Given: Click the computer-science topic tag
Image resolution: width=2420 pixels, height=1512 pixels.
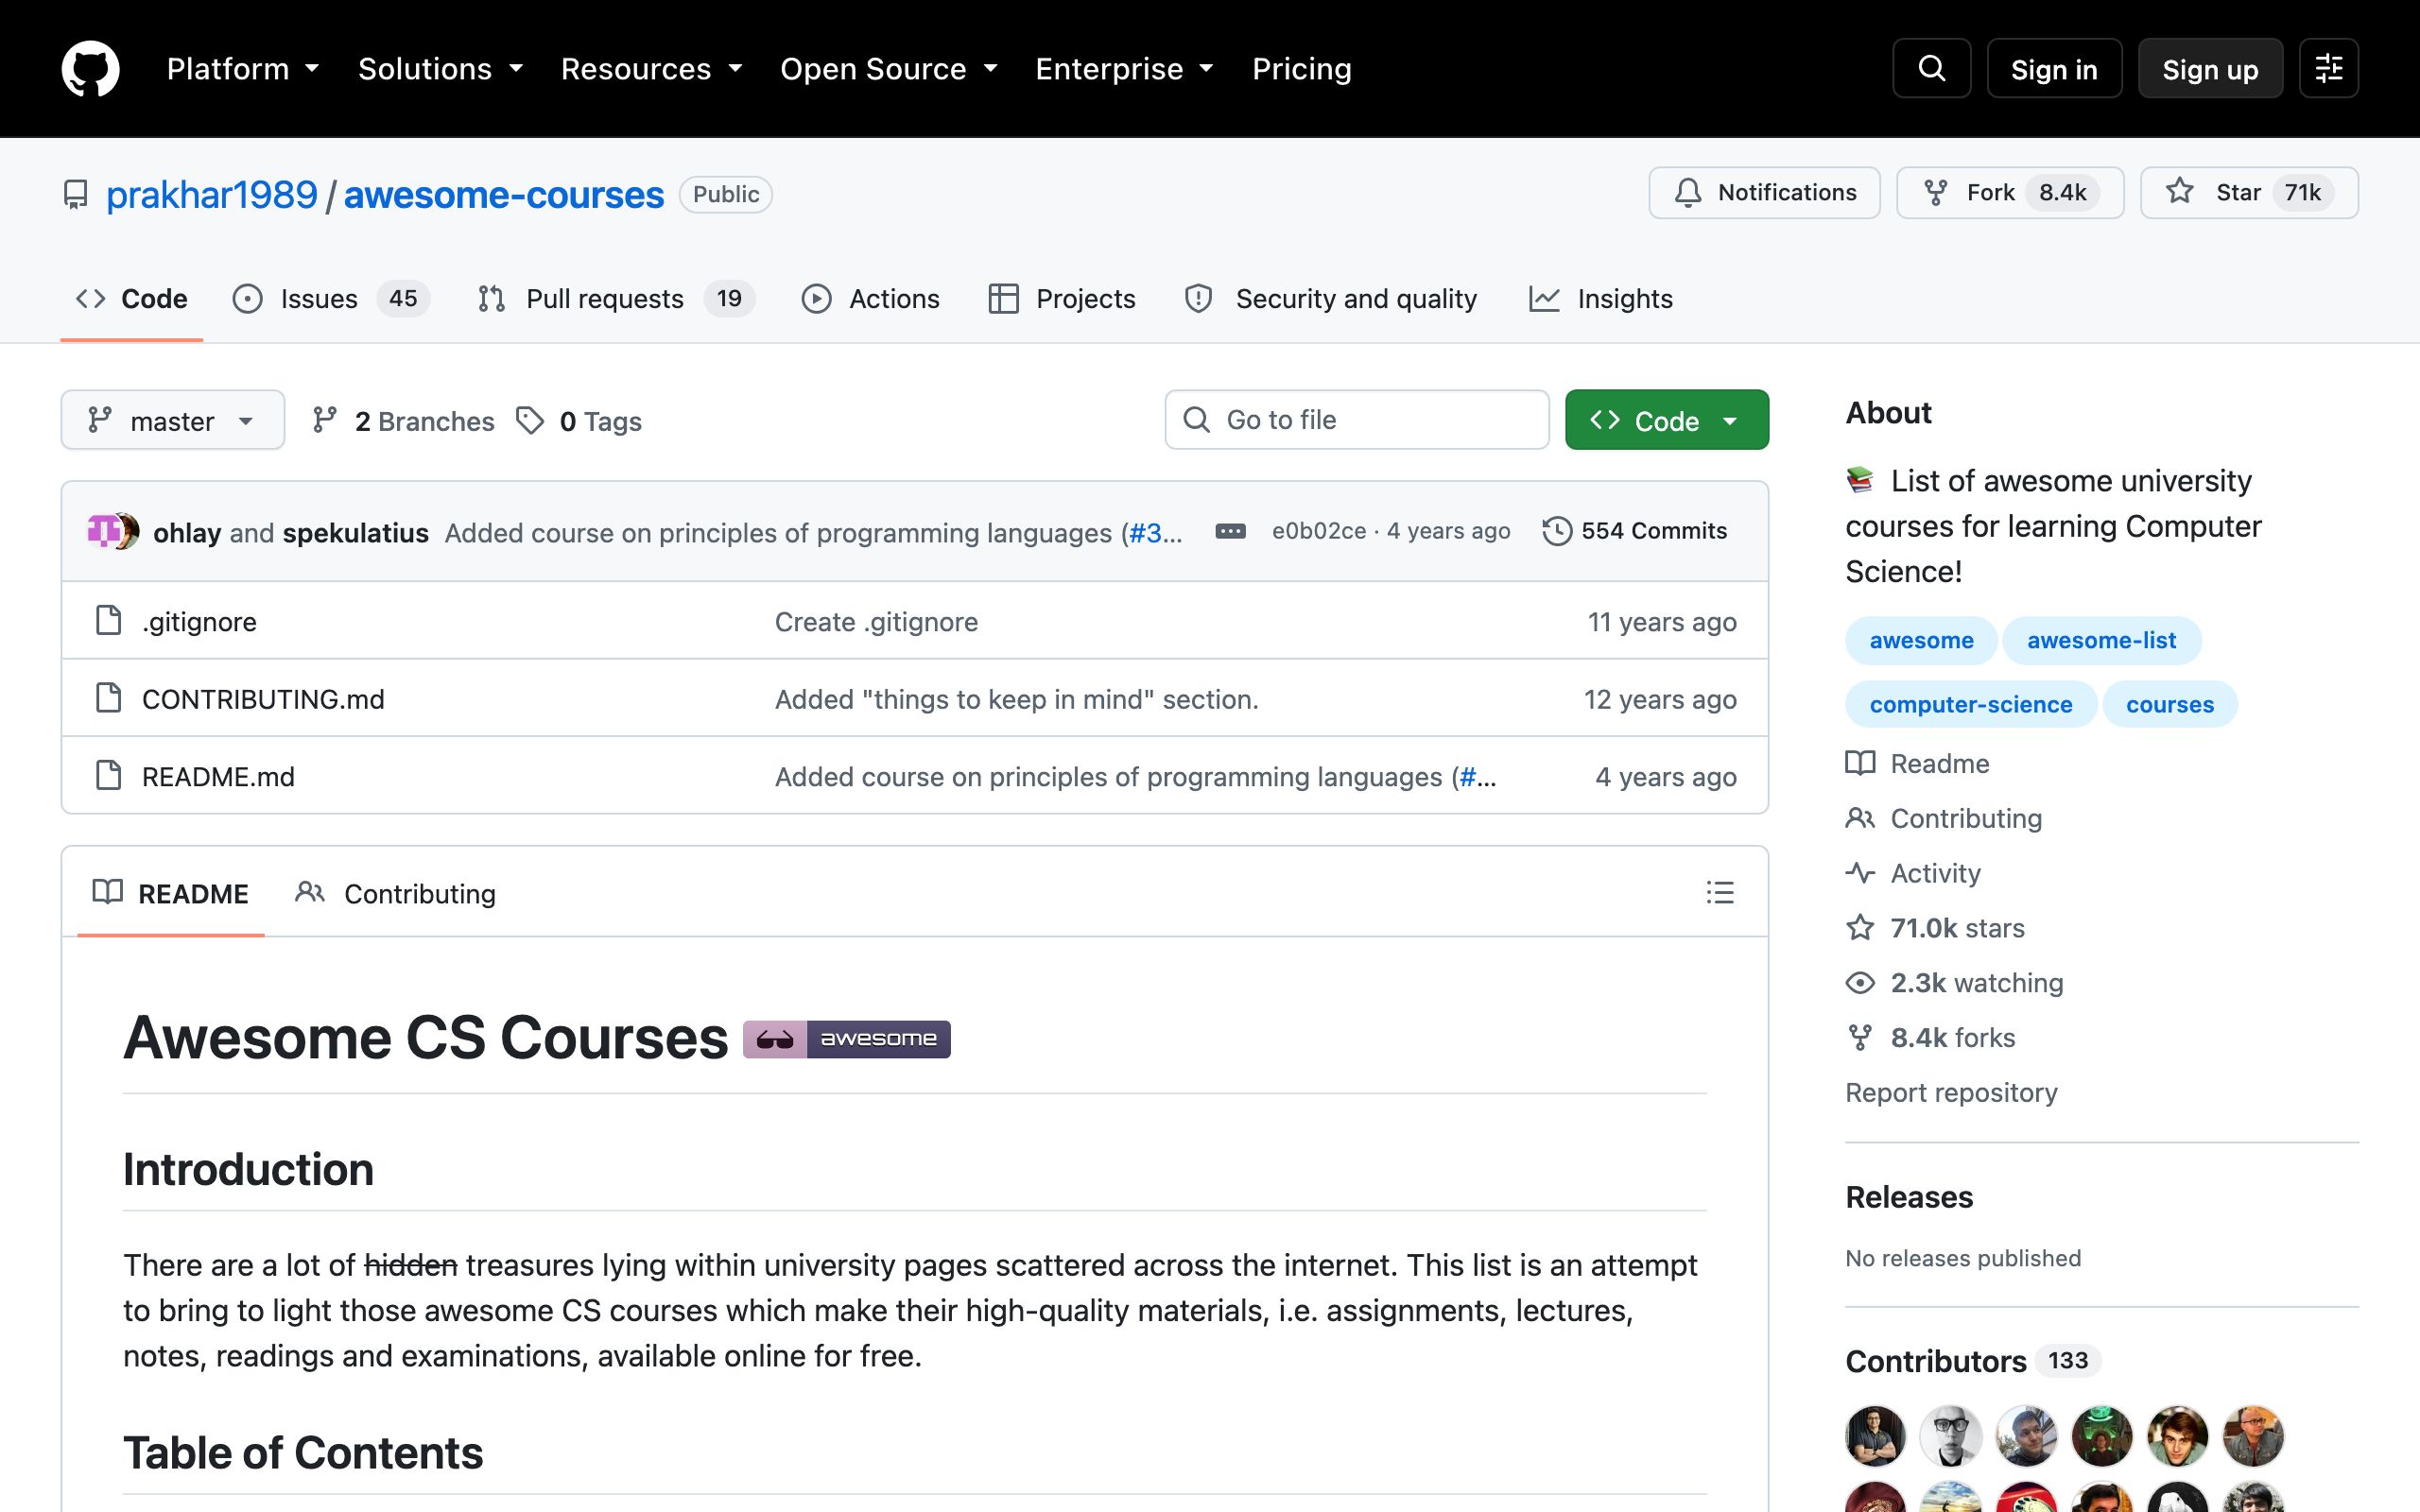Looking at the screenshot, I should click(x=1970, y=704).
